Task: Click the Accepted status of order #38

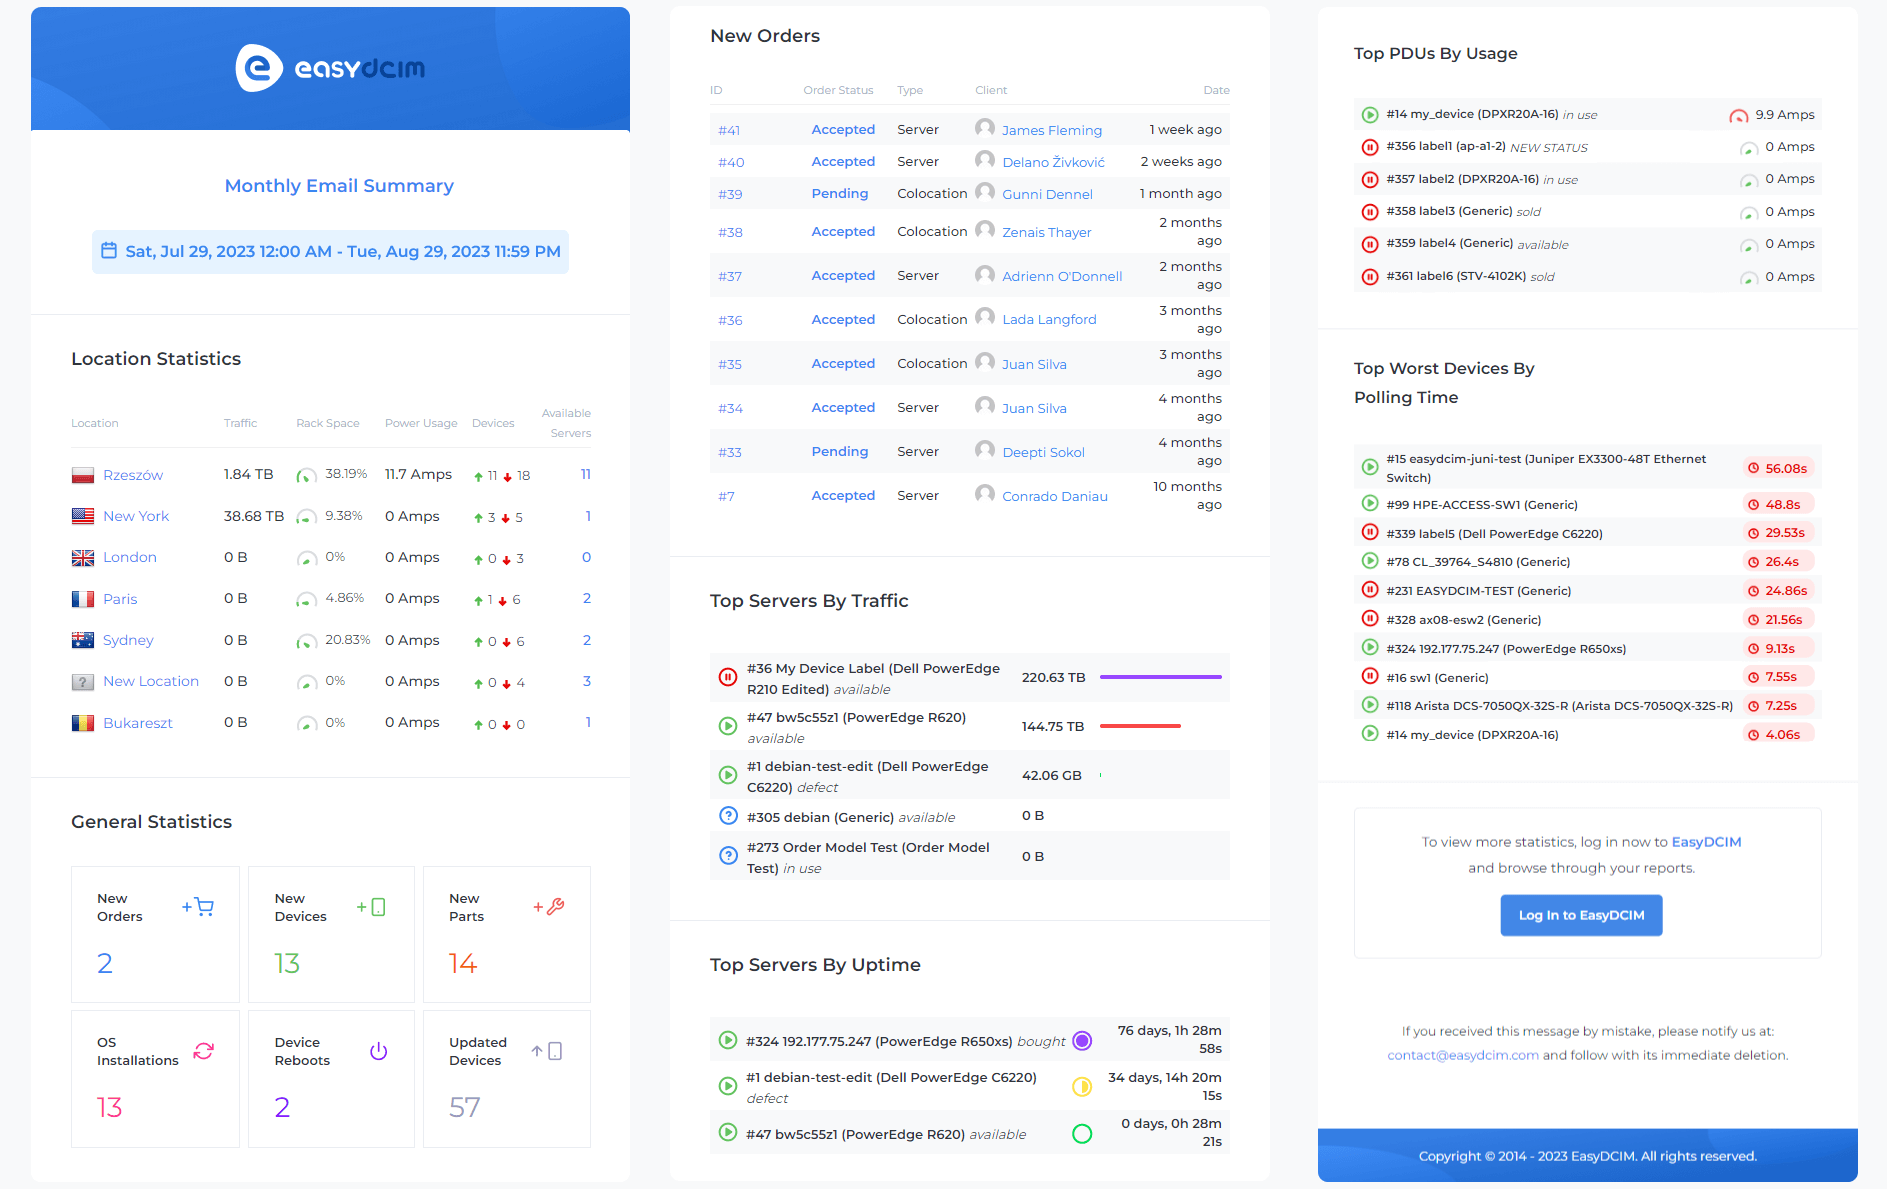Action: coord(843,232)
